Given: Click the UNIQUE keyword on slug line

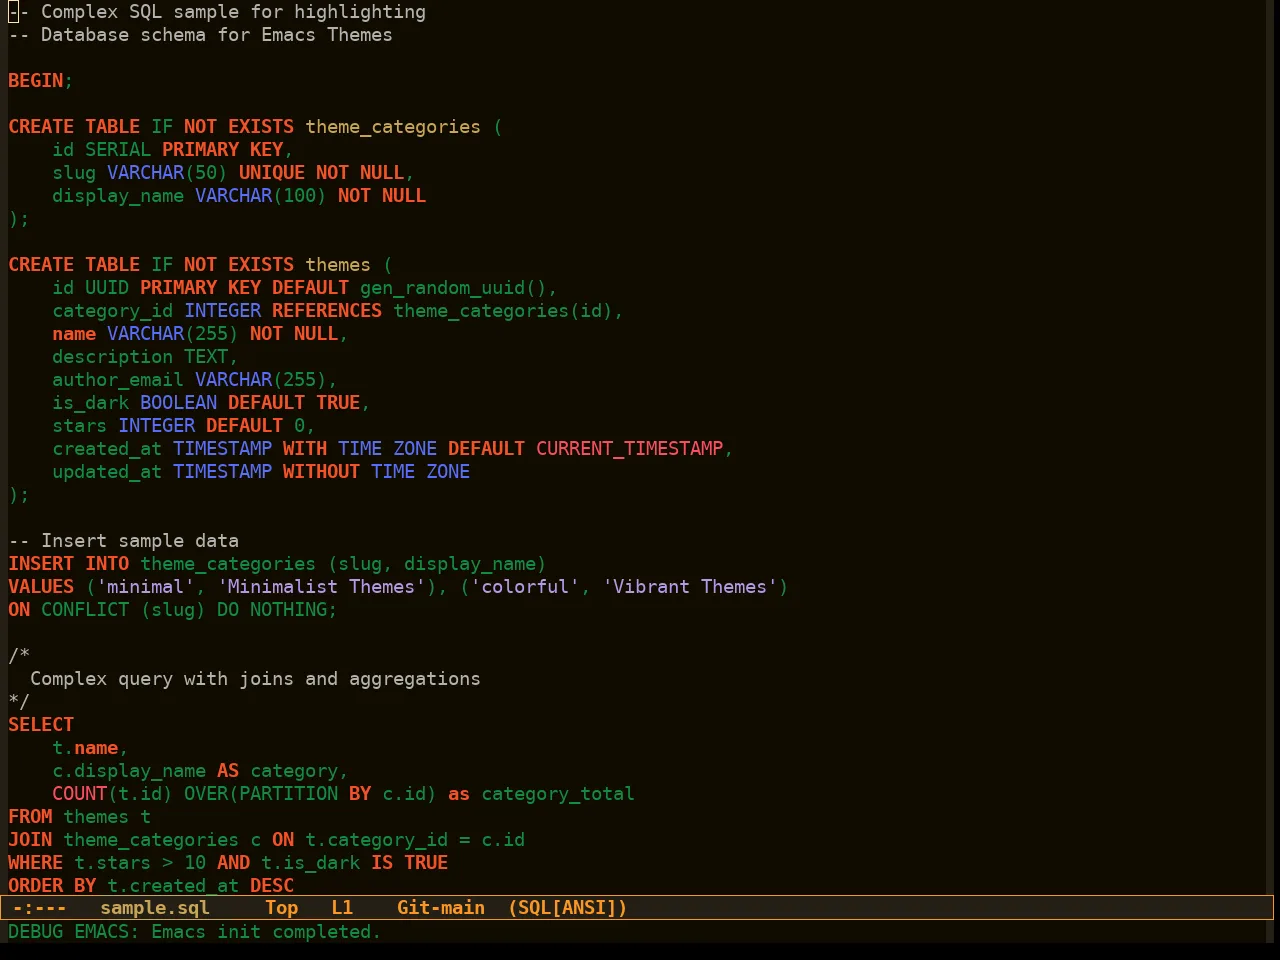Looking at the screenshot, I should 272,173.
